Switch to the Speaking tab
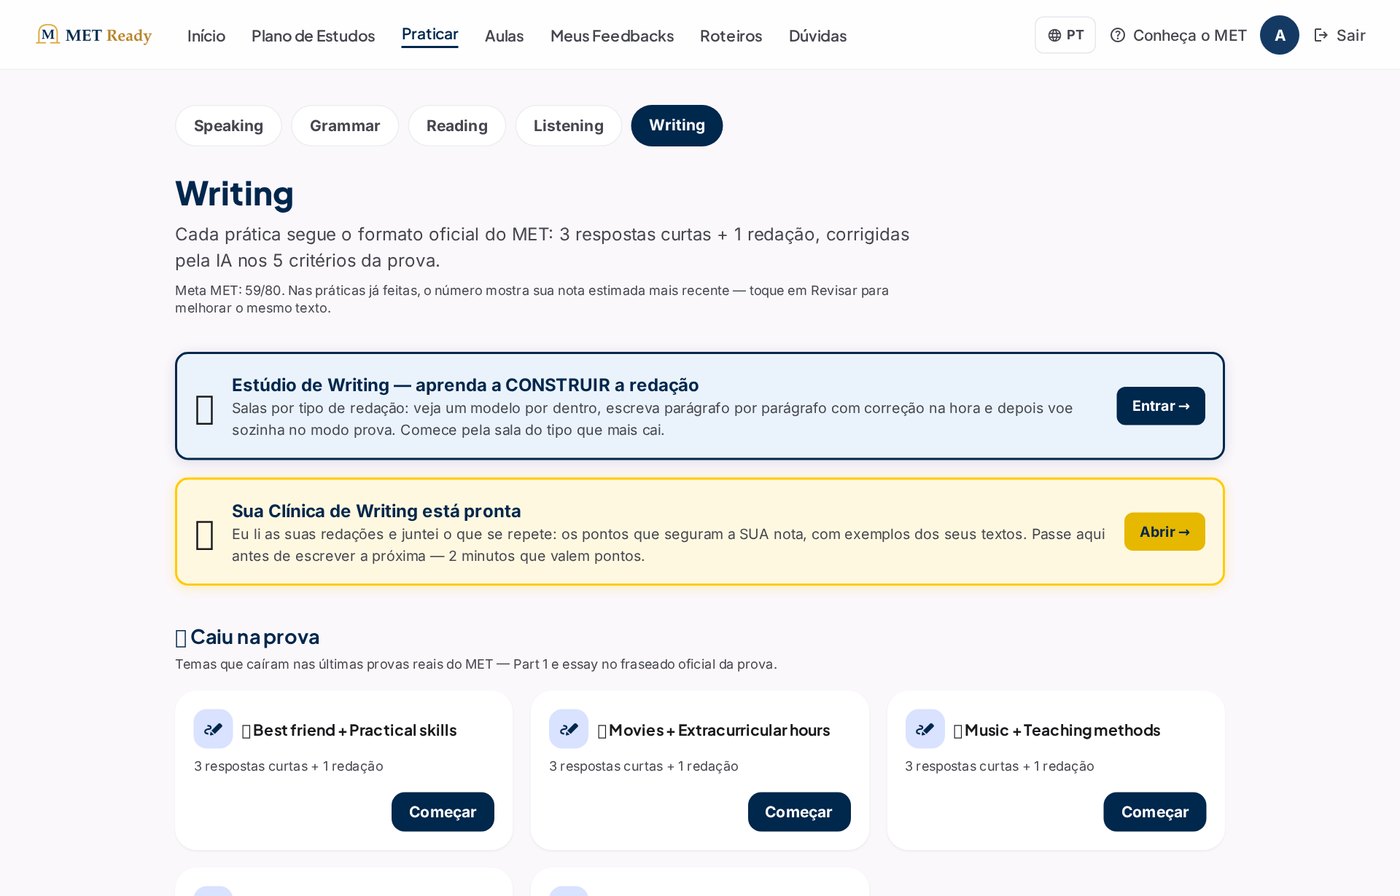1400x896 pixels. [x=229, y=126]
